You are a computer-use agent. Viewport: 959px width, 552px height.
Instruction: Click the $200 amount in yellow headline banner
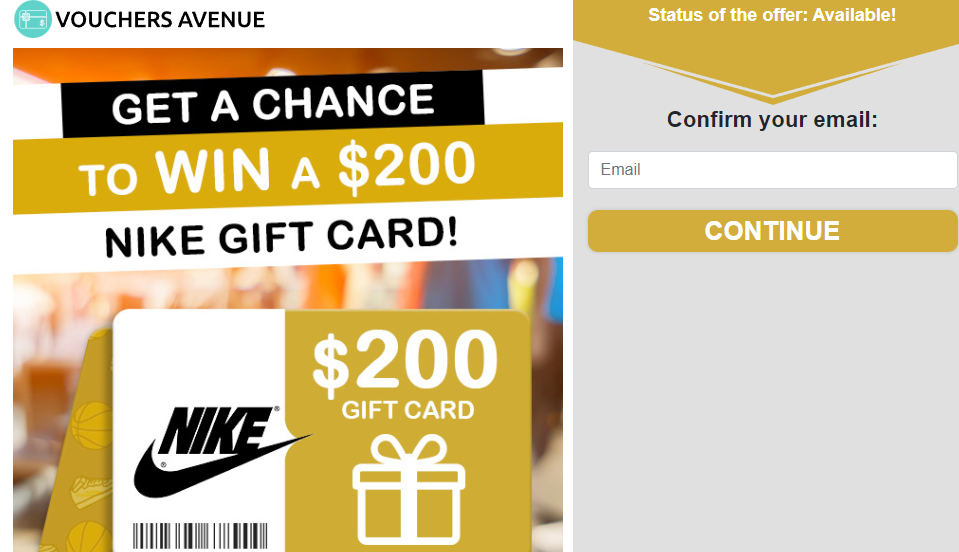coord(405,165)
